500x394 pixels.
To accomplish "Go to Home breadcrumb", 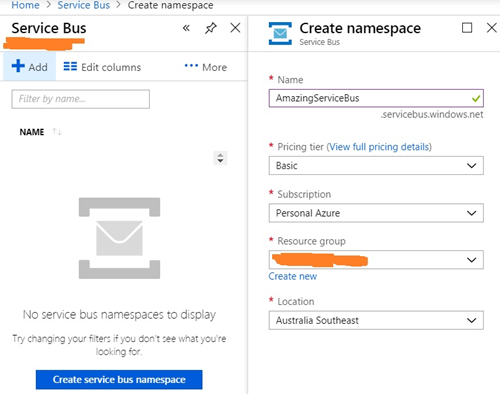I will pos(25,5).
